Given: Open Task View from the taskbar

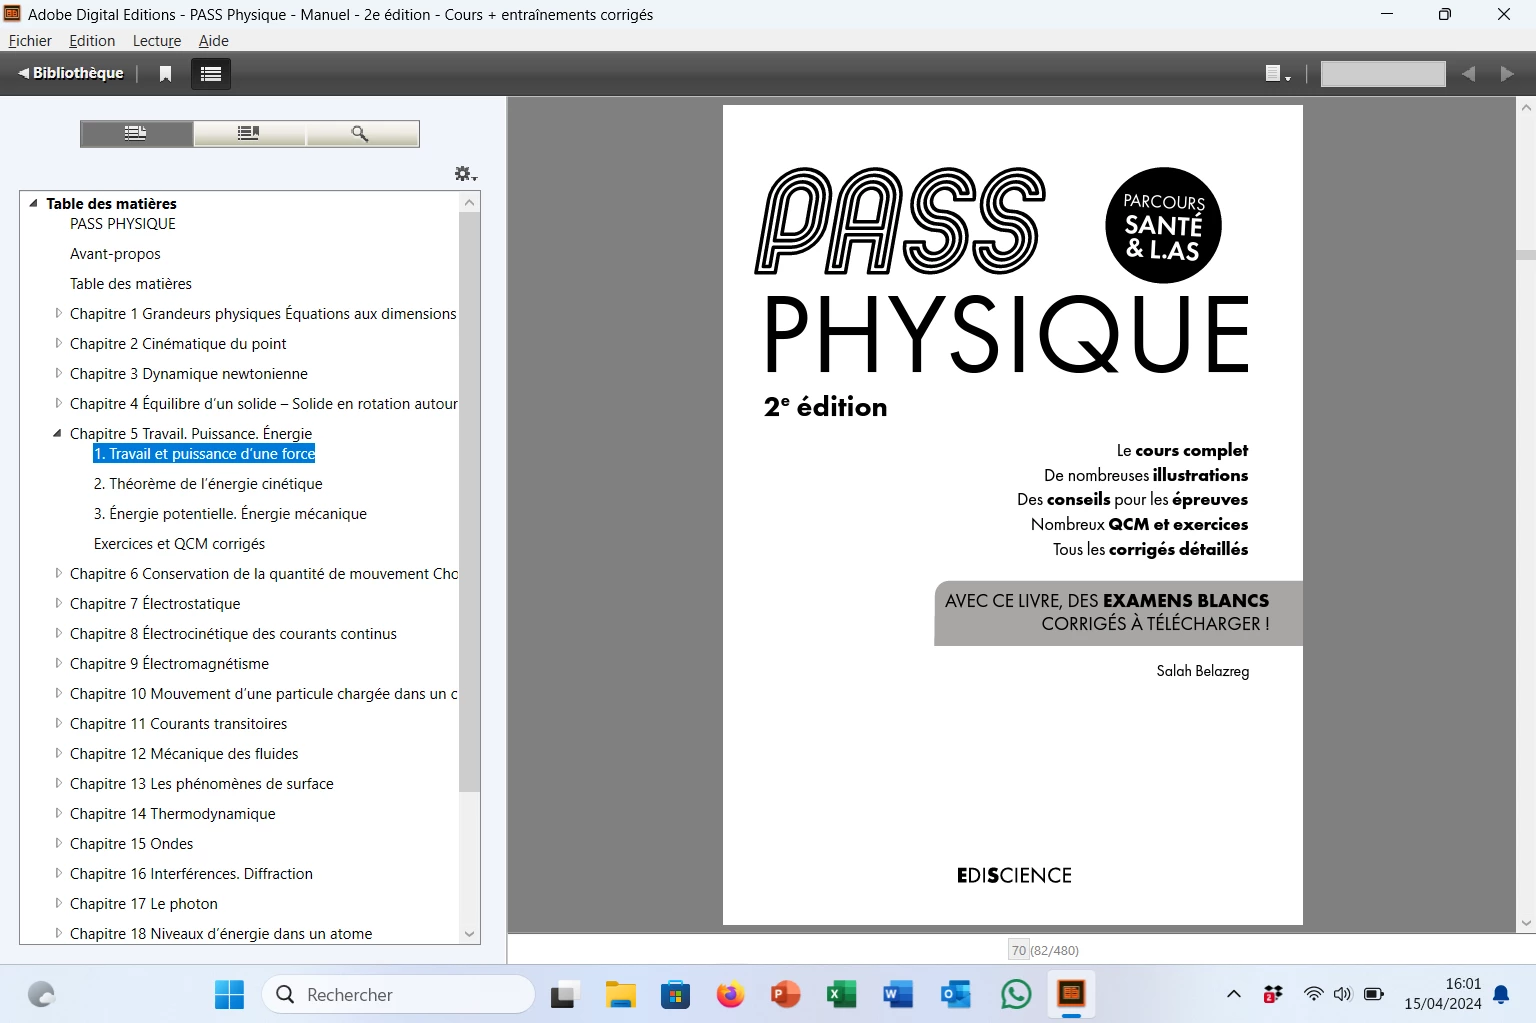Looking at the screenshot, I should (x=565, y=995).
